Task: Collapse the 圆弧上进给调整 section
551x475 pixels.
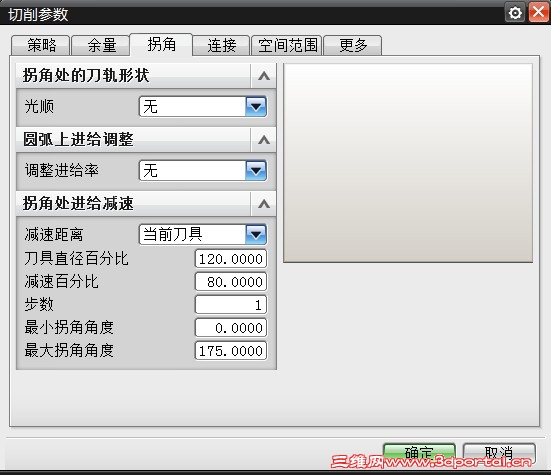Action: coord(264,140)
